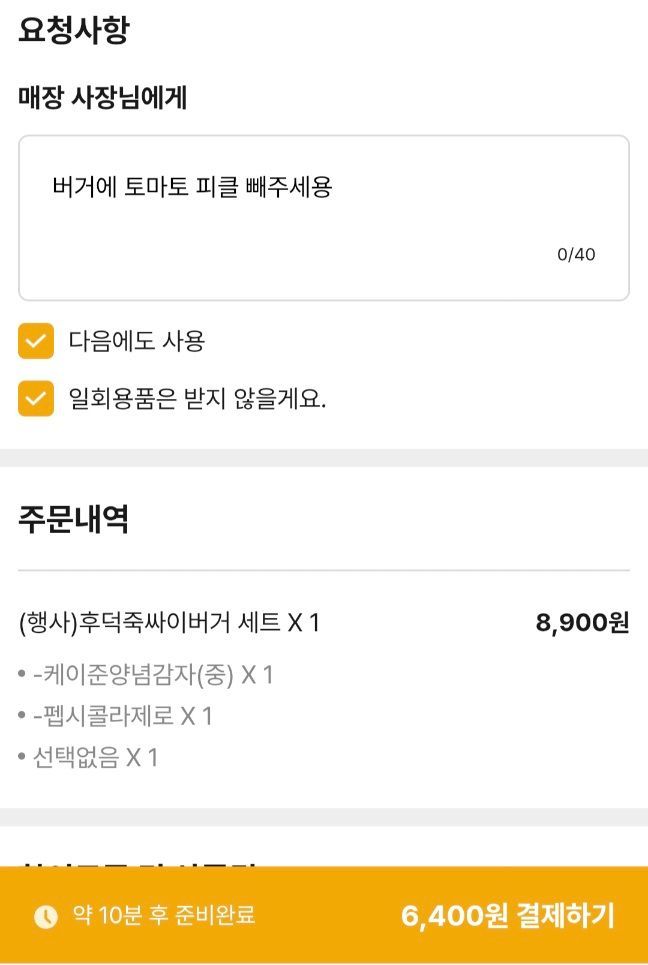The image size is (648, 965).
Task: Click the clock icon in the bottom bar
Action: [x=46, y=916]
